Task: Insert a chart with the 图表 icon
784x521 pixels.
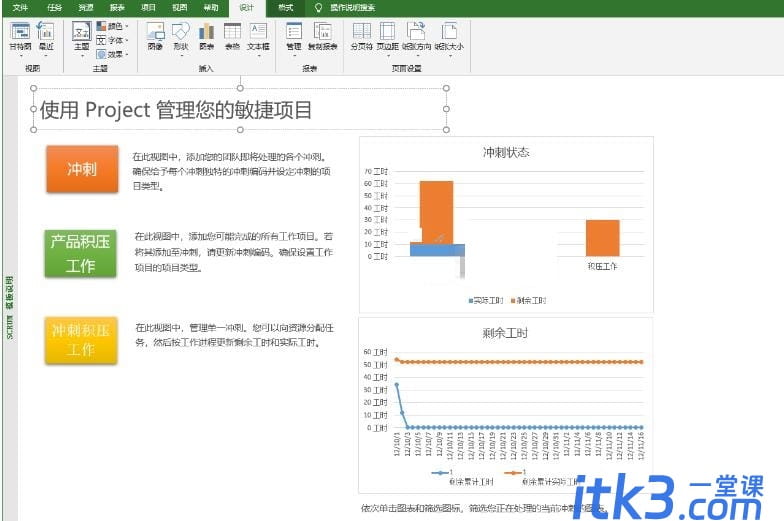Action: [206, 31]
